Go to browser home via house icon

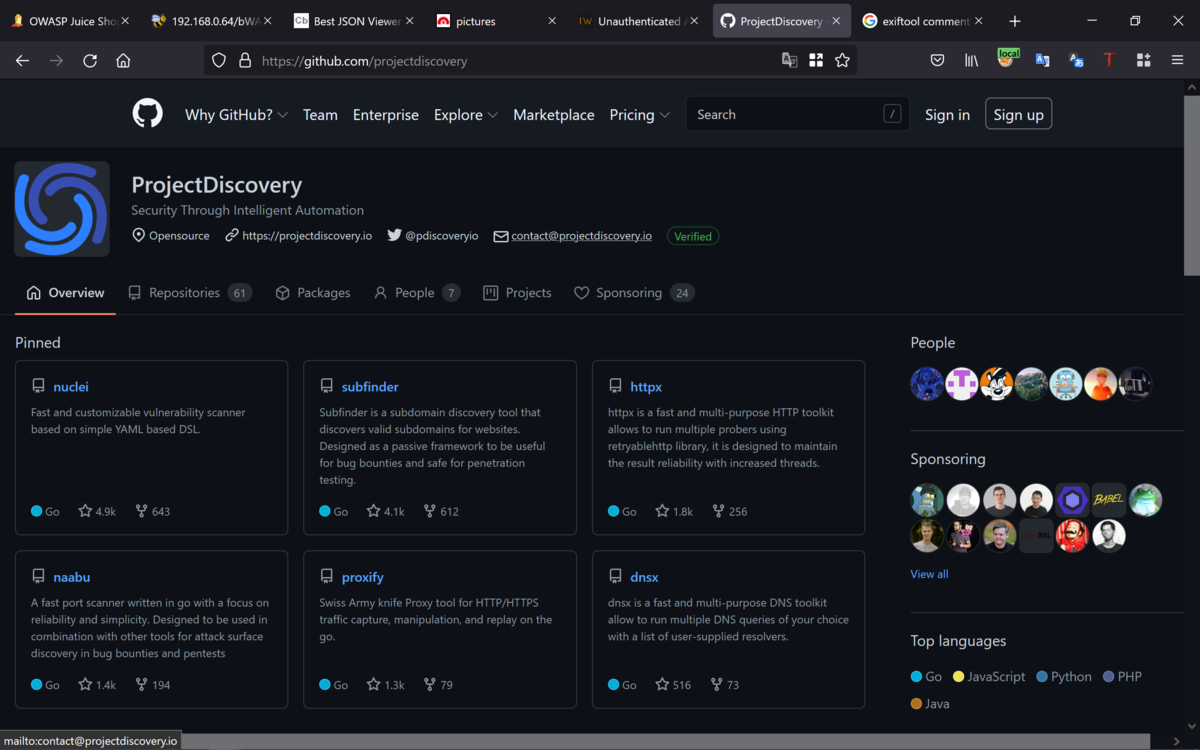(x=123, y=61)
